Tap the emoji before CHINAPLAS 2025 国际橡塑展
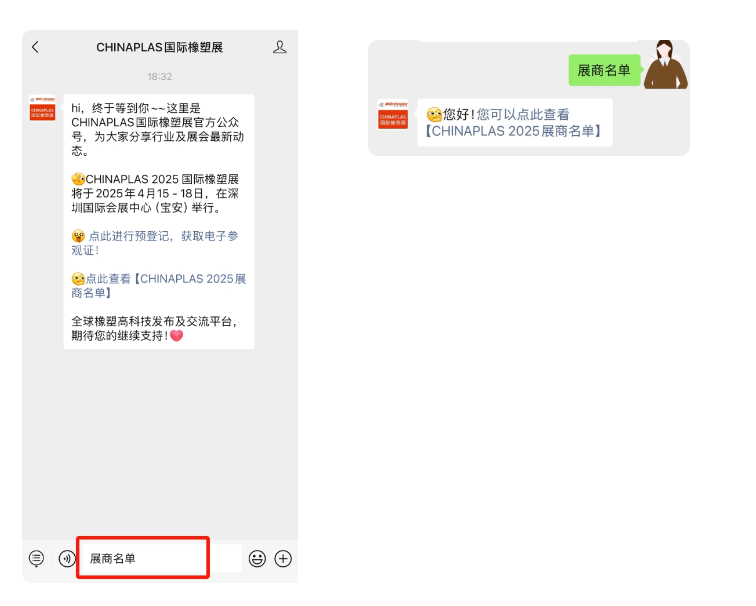This screenshot has height=606, width=756. [78, 180]
